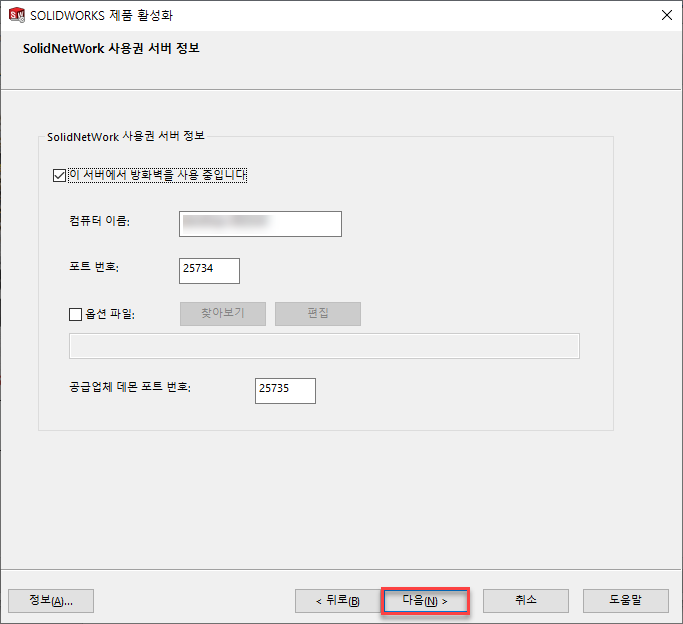Proceed with the 다음(N) button
Viewport: 683px width, 624px height.
(x=425, y=601)
